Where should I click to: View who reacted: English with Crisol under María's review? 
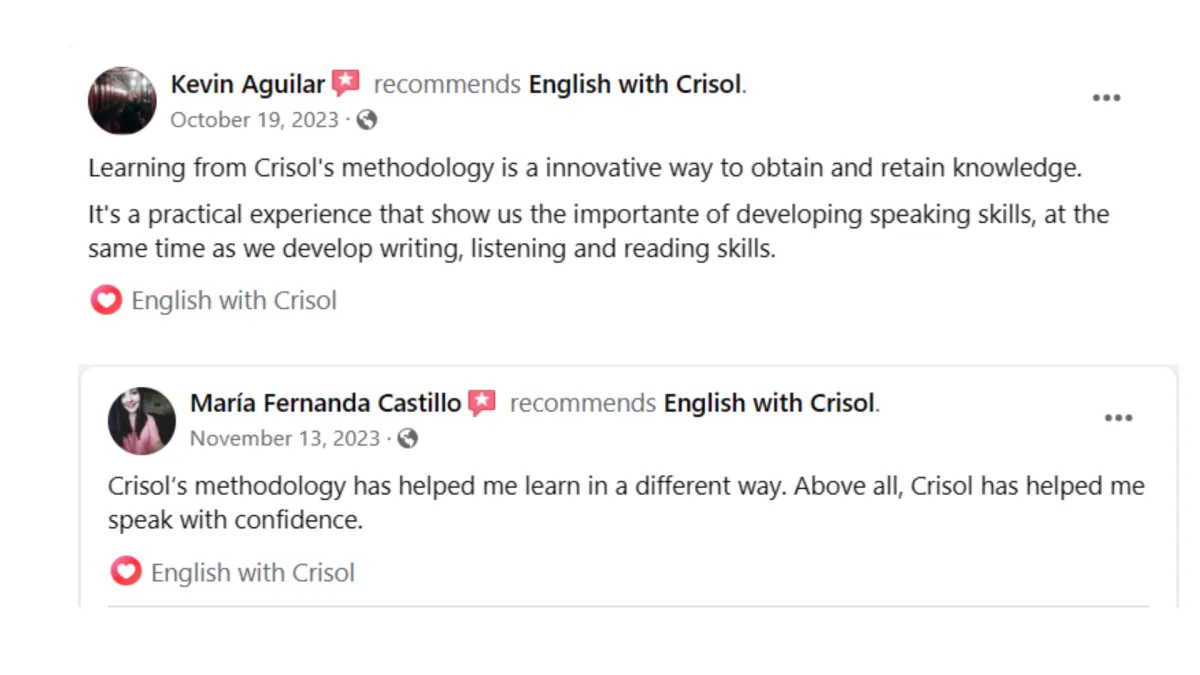[253, 572]
